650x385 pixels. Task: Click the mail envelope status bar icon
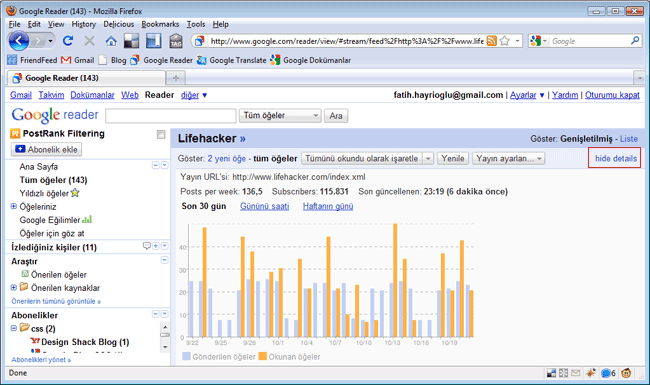575,373
